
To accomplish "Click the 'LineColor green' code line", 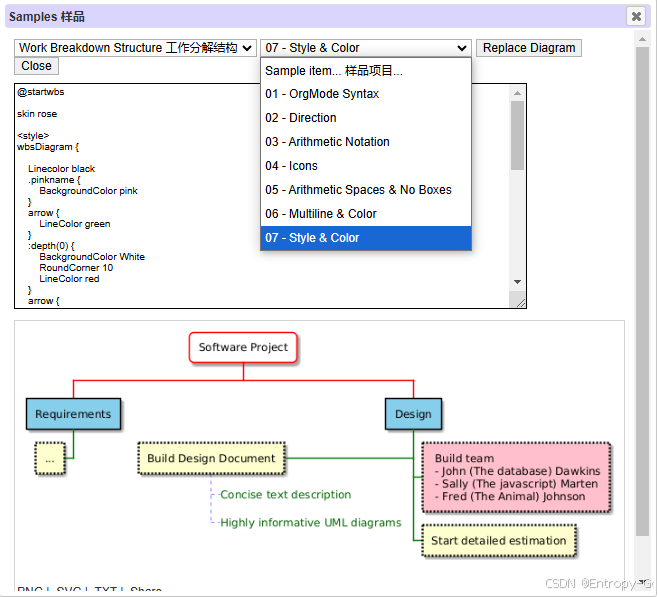I will pos(75,224).
